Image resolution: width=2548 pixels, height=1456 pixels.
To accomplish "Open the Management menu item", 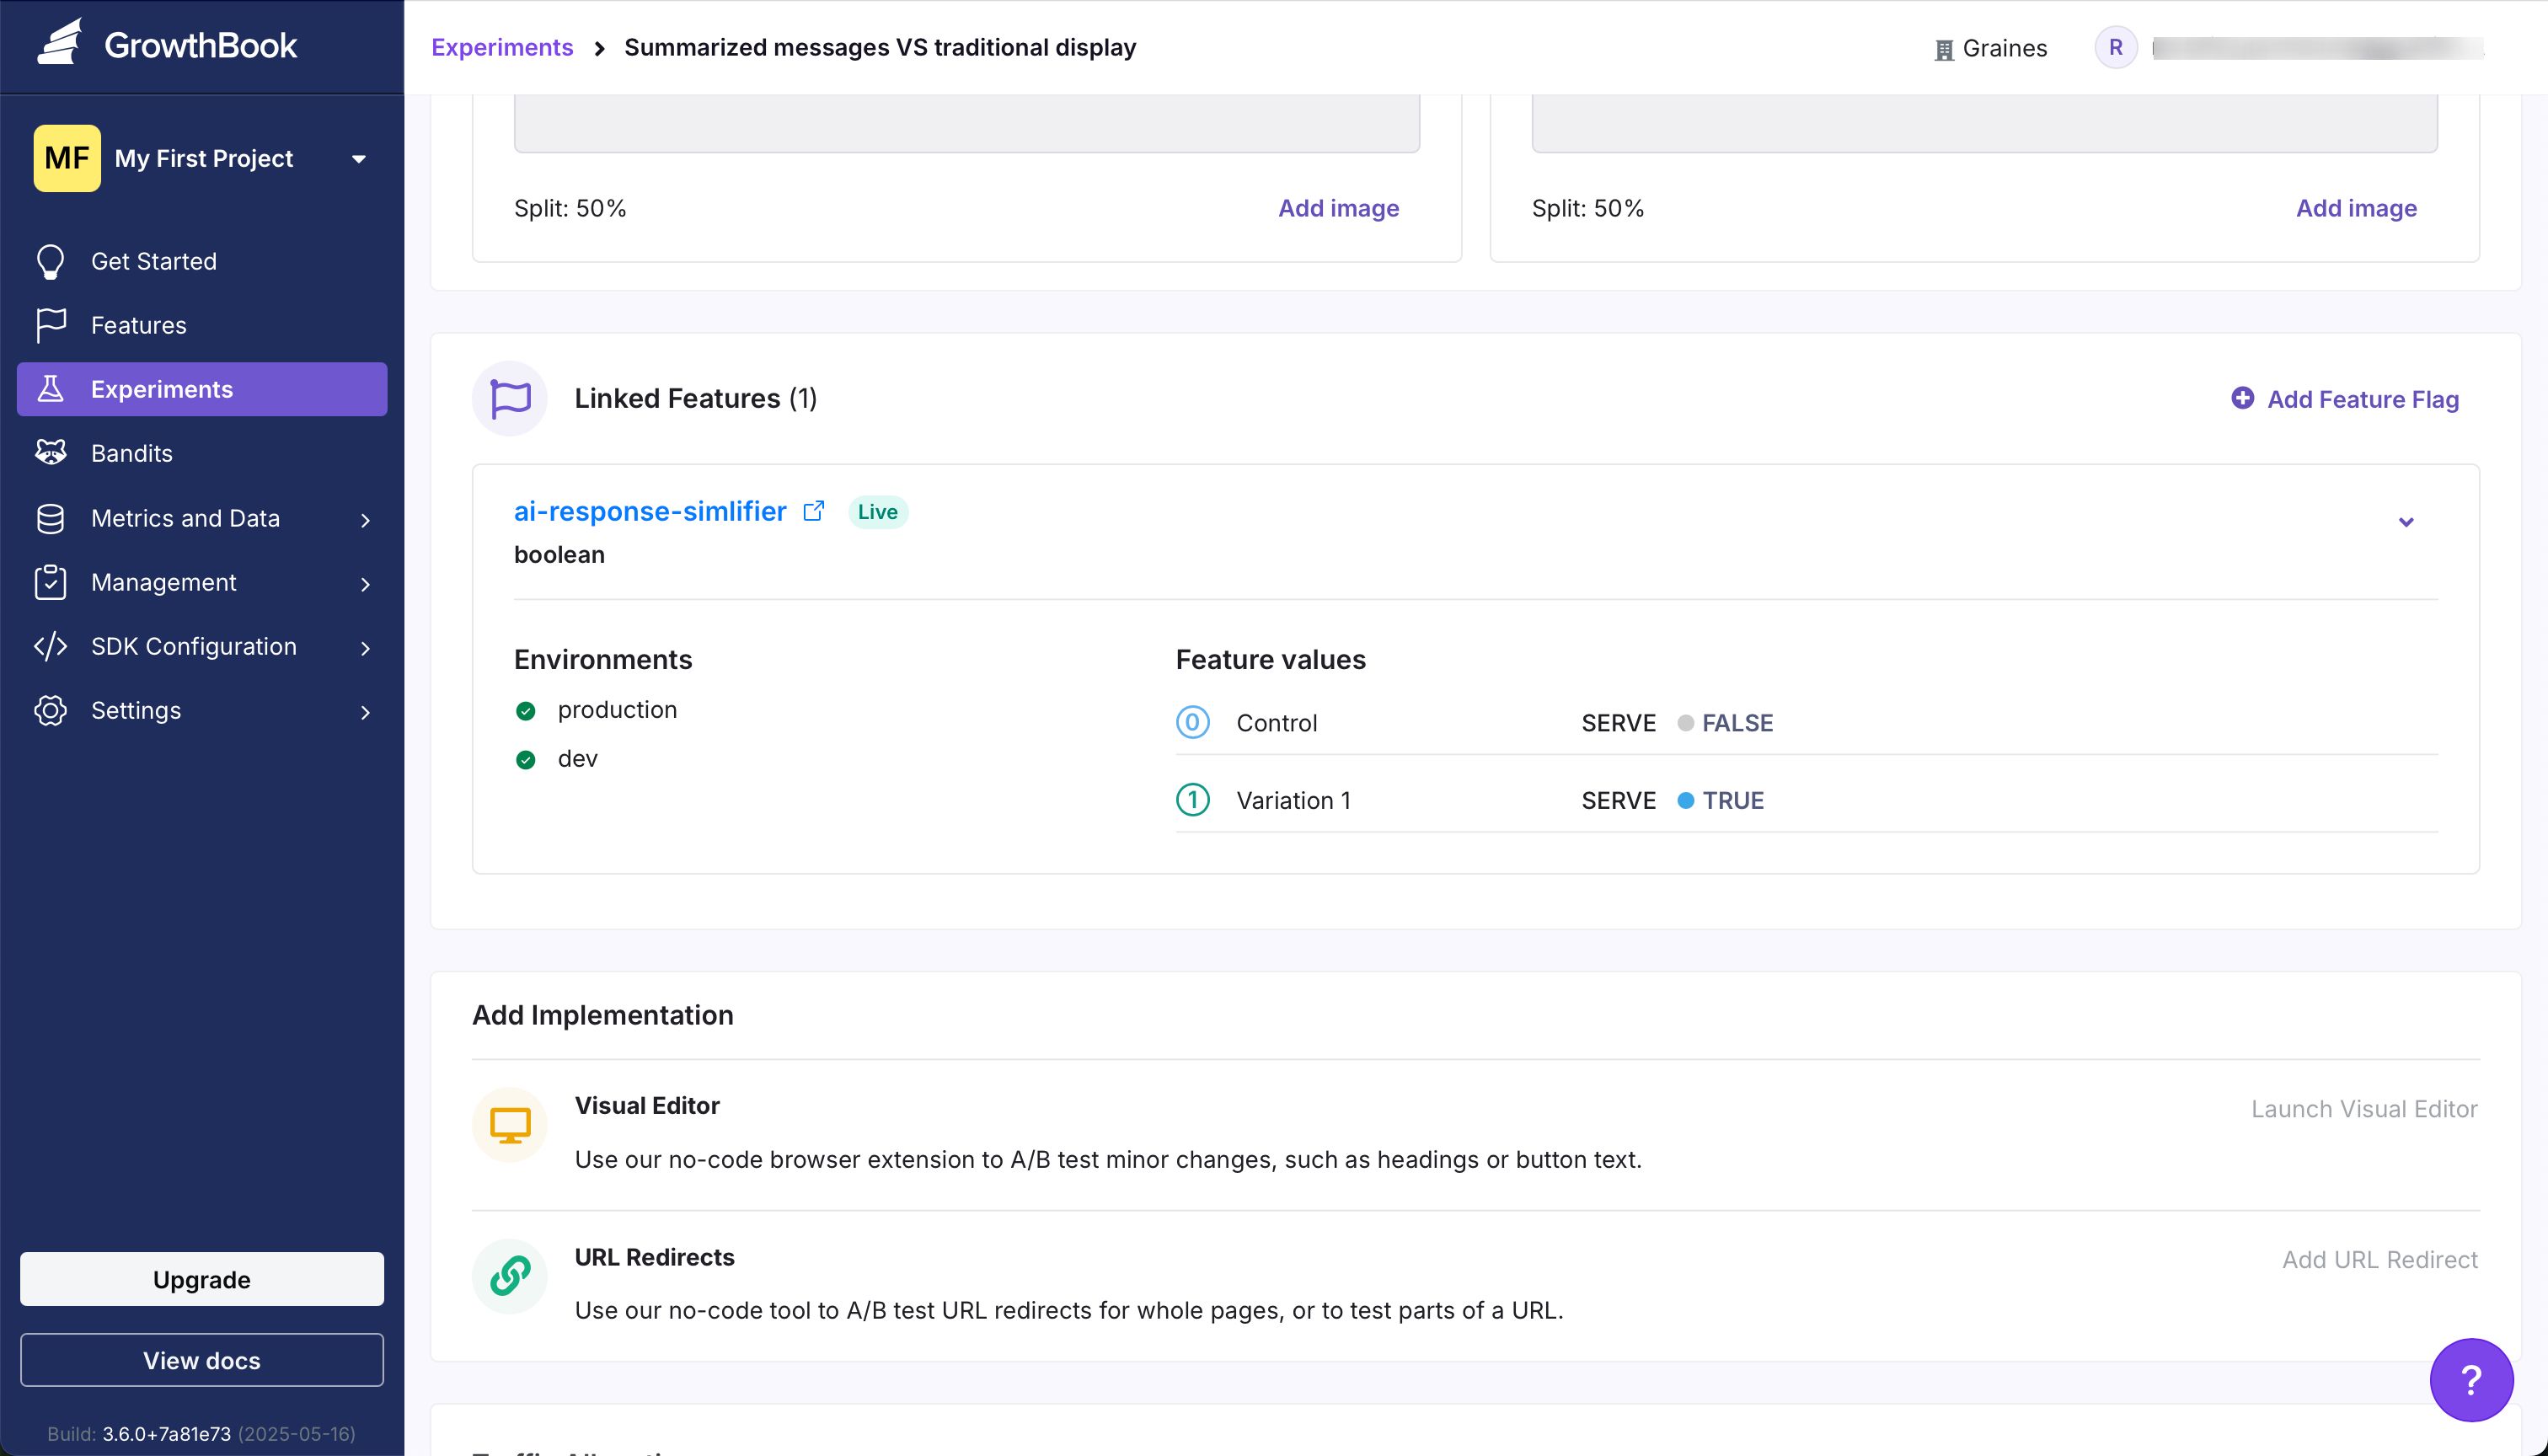I will point(202,582).
